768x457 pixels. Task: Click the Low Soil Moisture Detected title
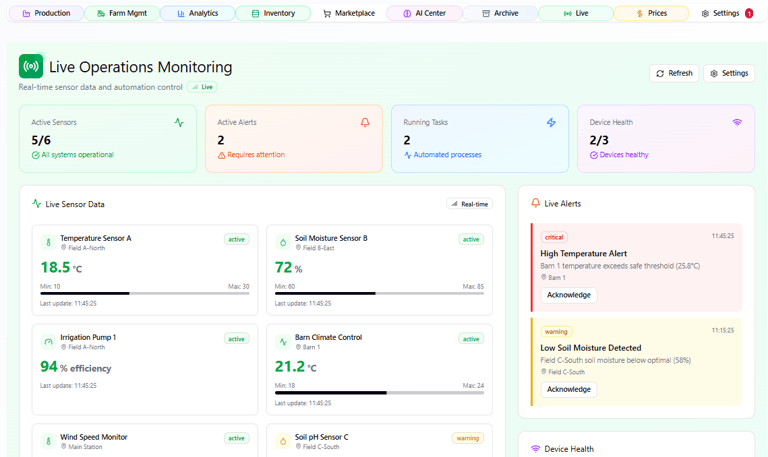coord(591,348)
